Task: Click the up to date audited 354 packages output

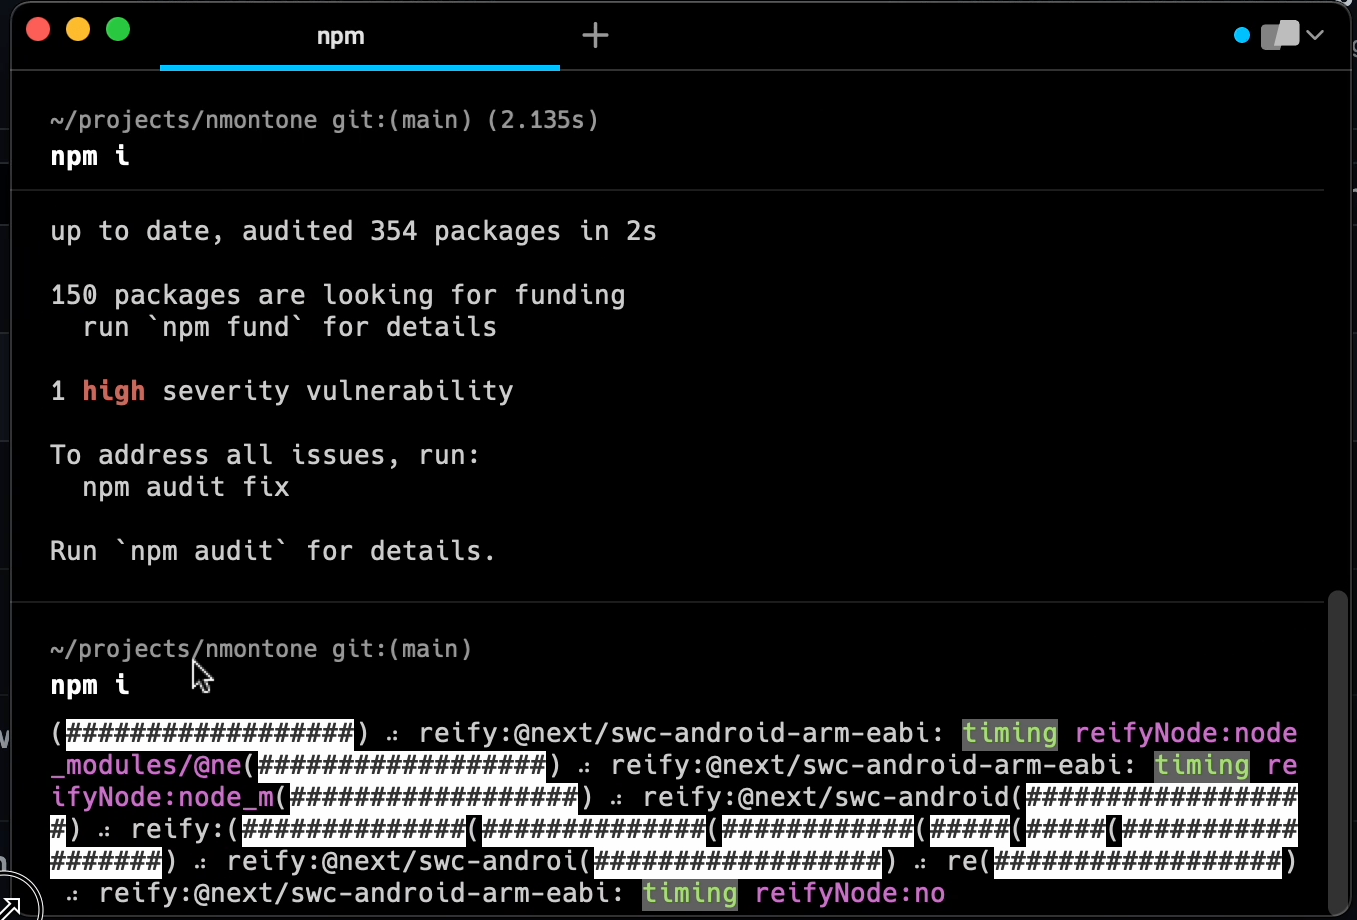Action: (353, 231)
